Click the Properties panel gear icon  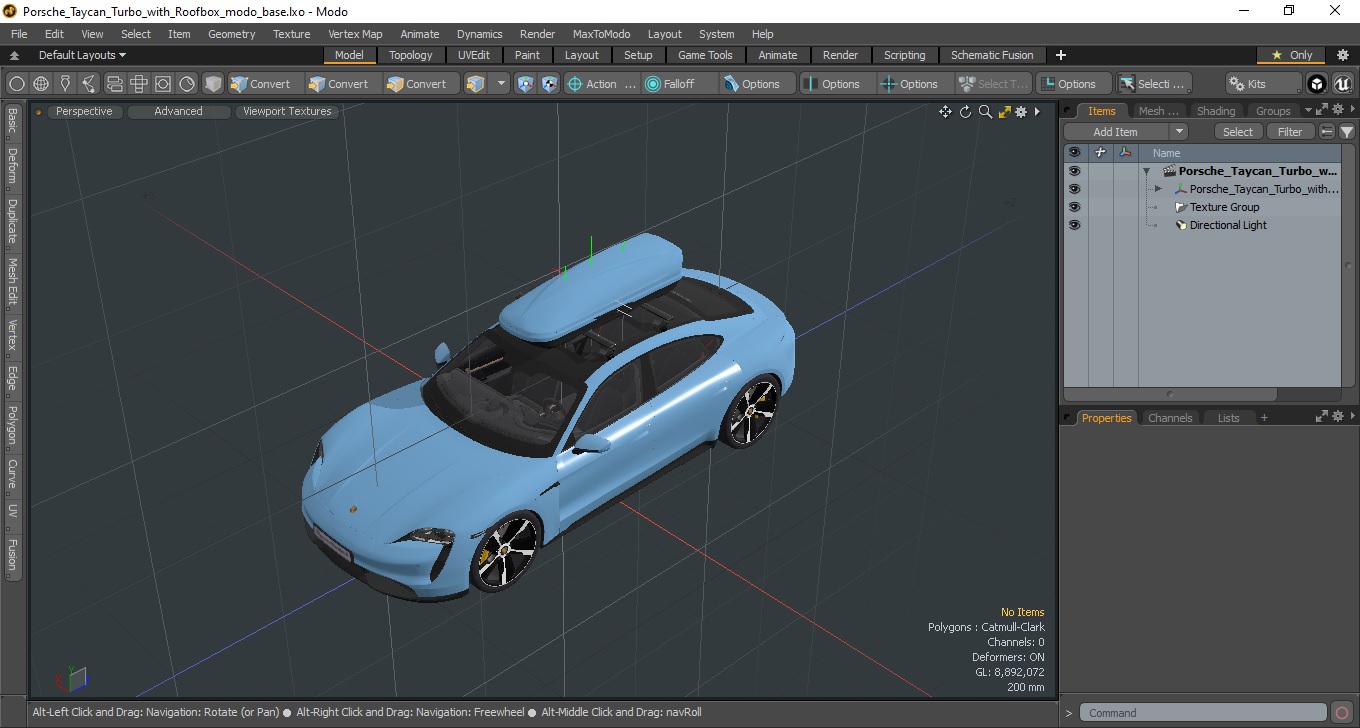coord(1337,417)
